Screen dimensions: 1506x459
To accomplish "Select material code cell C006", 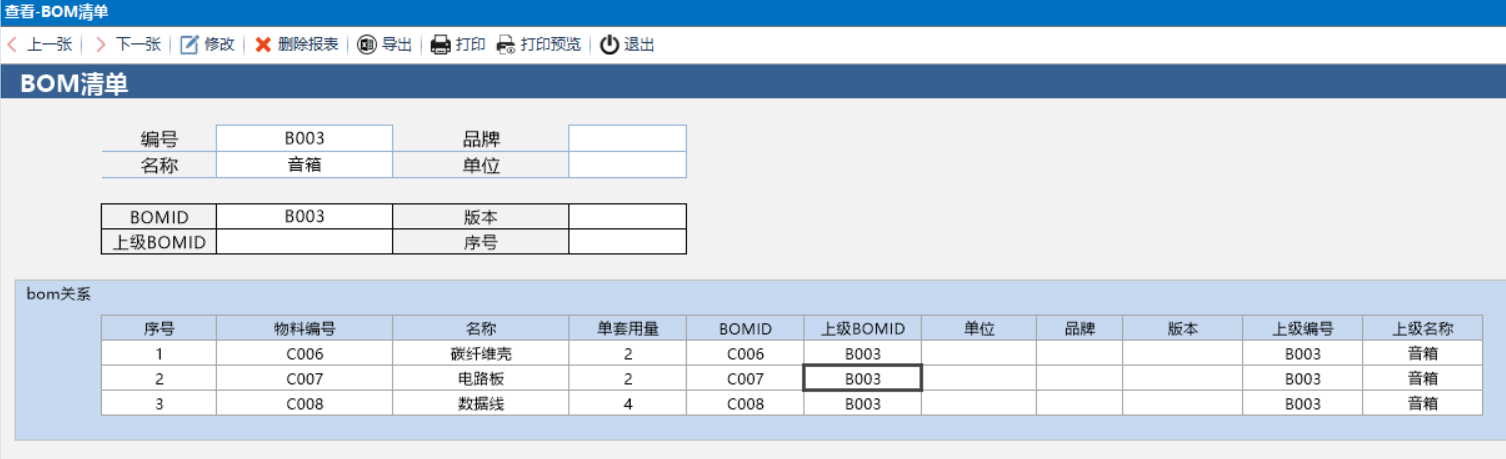I will (304, 354).
